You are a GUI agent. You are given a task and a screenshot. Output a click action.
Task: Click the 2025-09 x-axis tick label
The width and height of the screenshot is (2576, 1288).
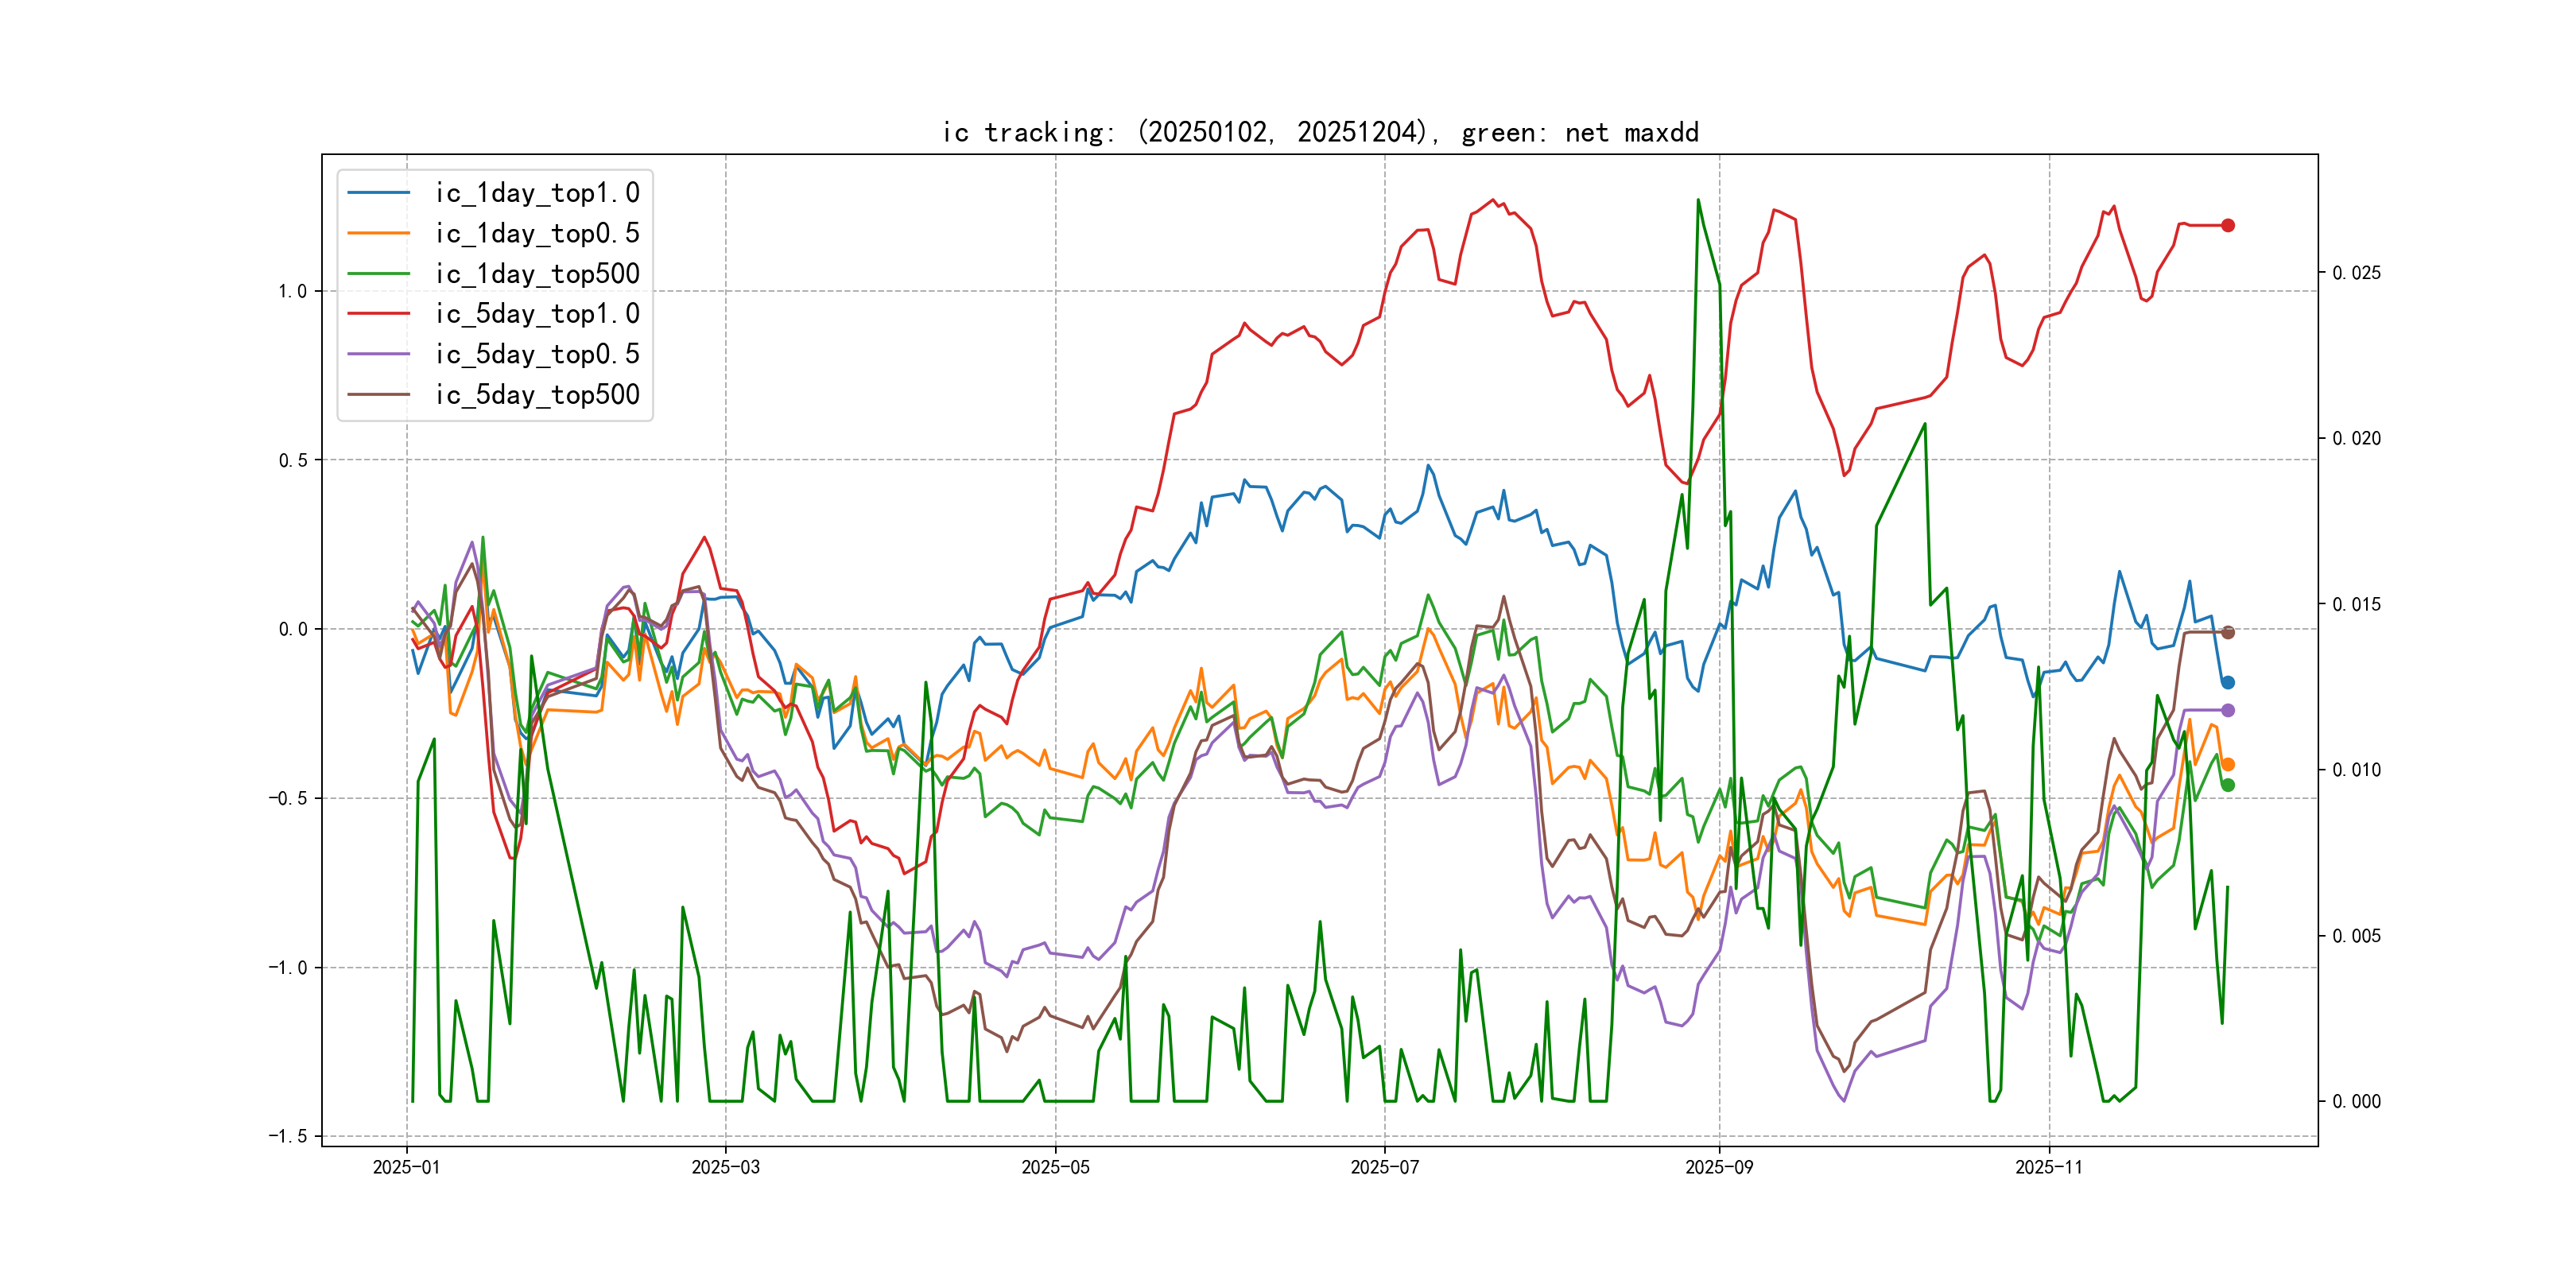[x=1719, y=1167]
